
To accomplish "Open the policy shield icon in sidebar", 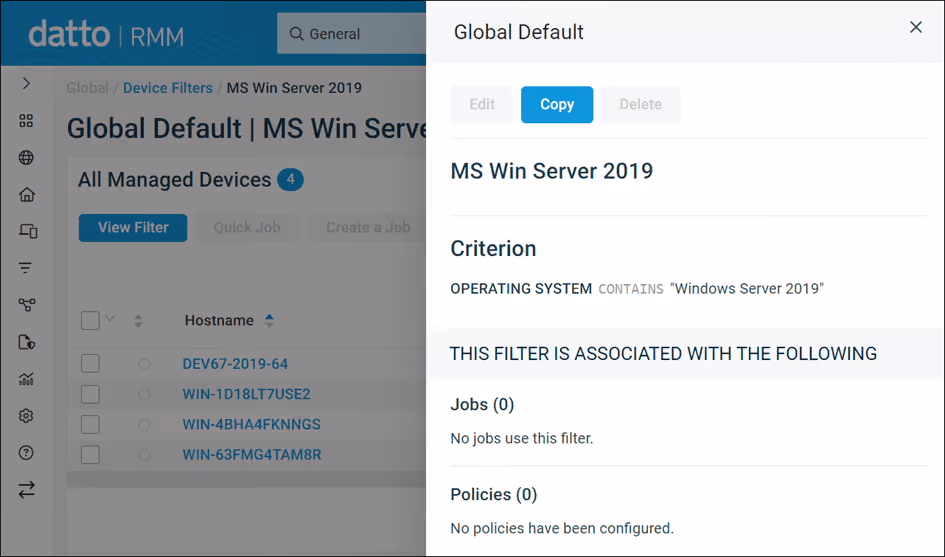I will [x=27, y=342].
